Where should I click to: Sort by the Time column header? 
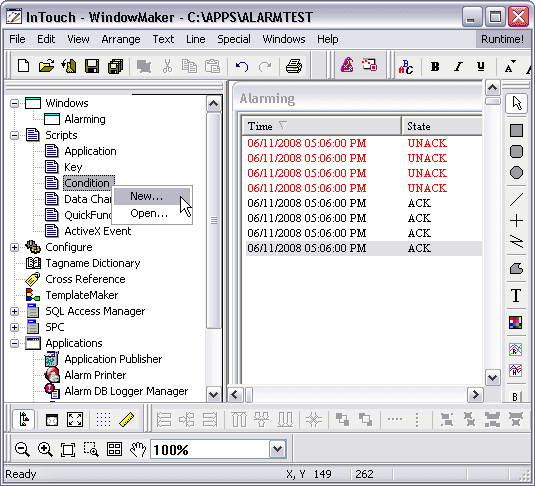(x=321, y=126)
